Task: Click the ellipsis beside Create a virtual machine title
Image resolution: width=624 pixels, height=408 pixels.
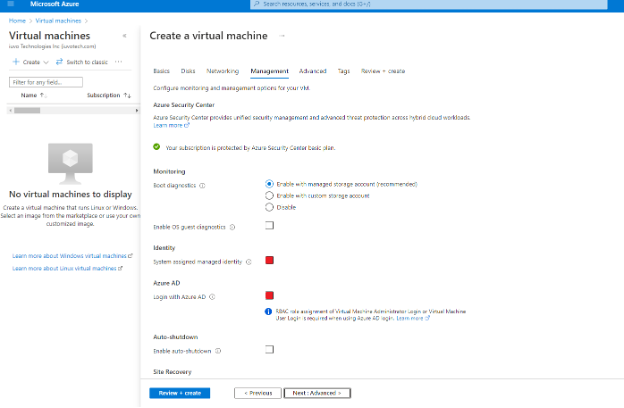Action: [x=282, y=36]
